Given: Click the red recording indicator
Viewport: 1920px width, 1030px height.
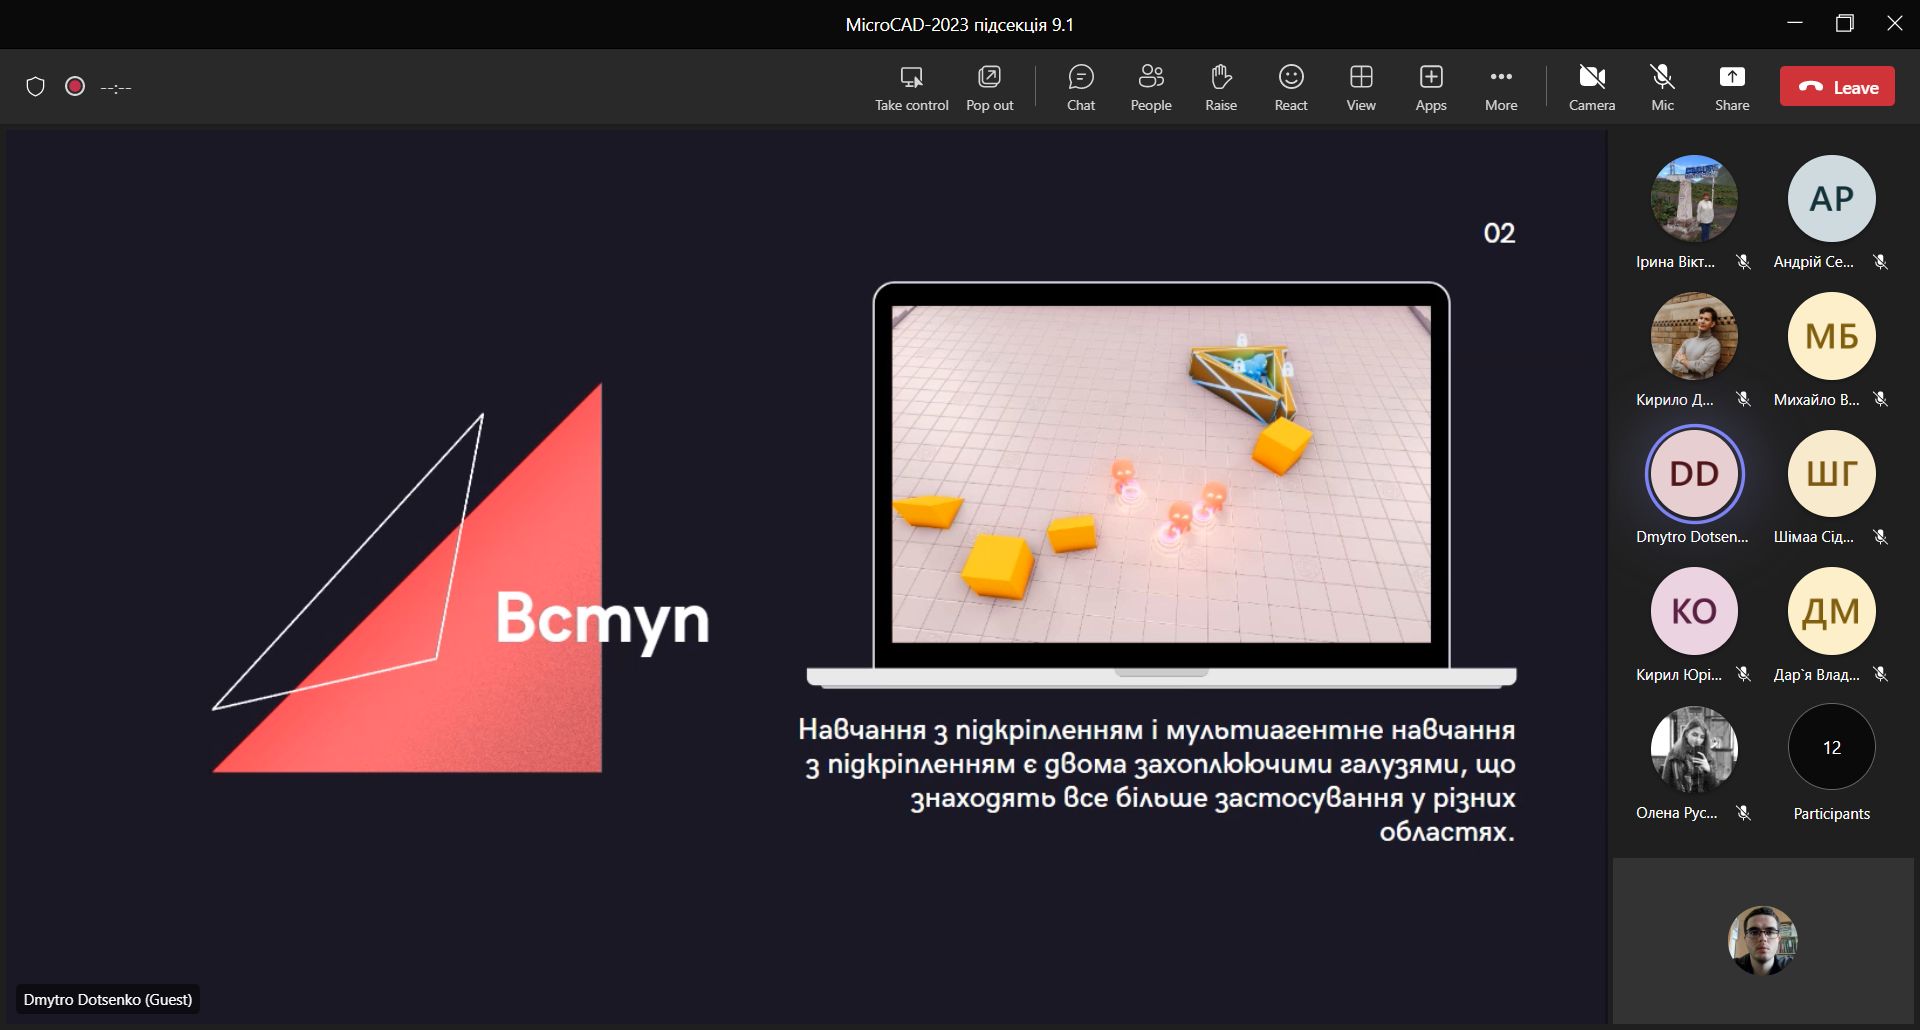Looking at the screenshot, I should click(x=75, y=87).
